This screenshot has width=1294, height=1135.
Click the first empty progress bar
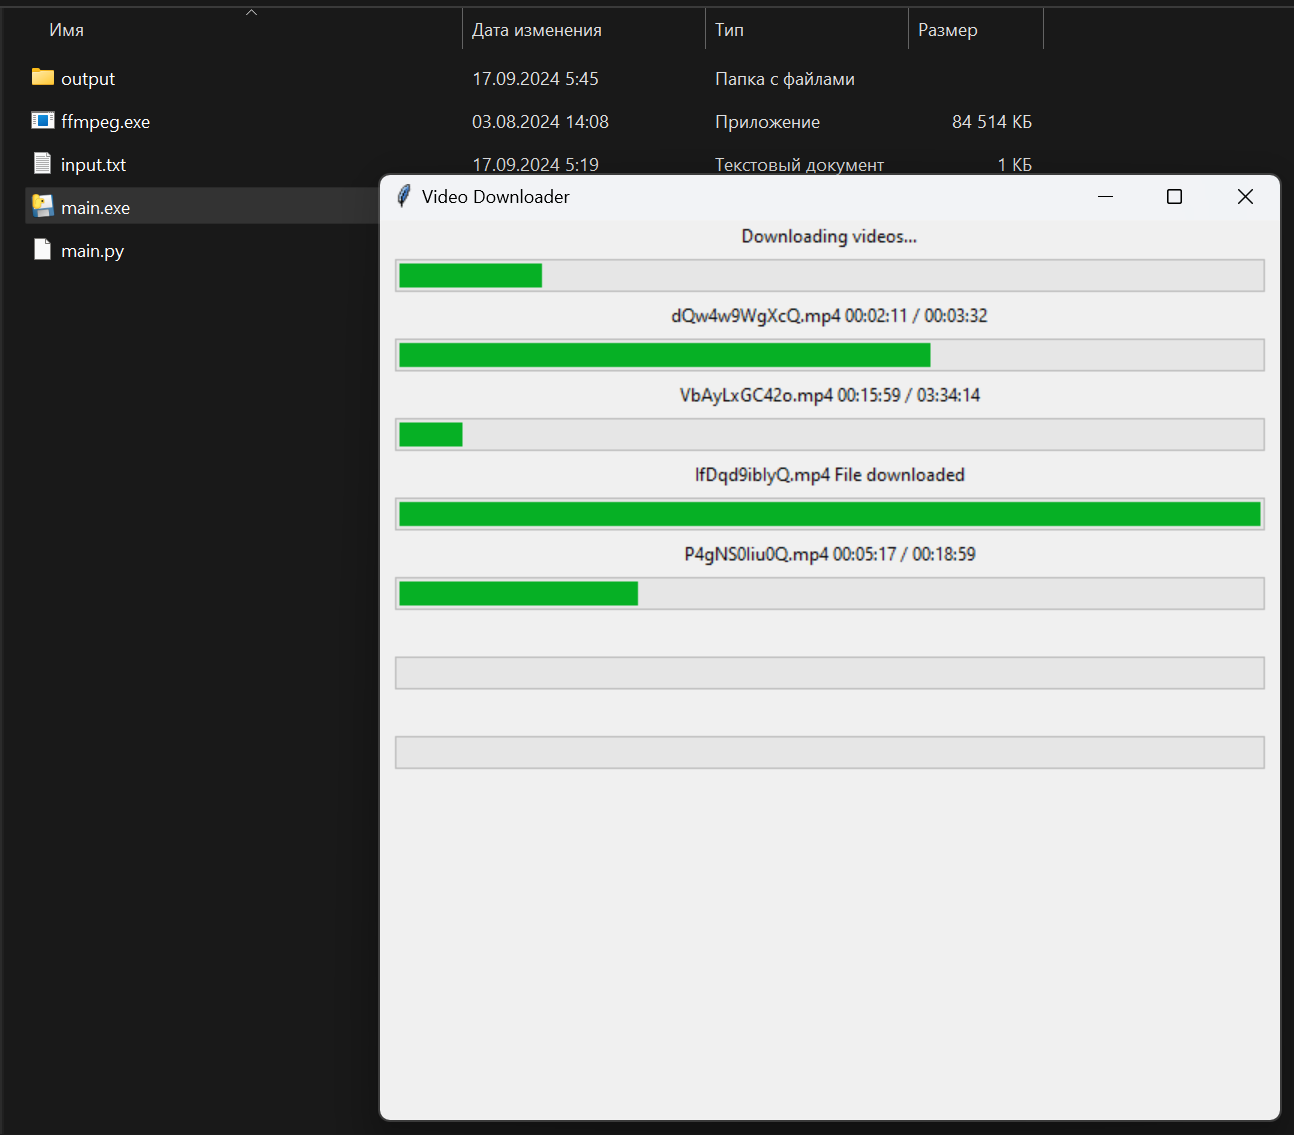(x=830, y=673)
